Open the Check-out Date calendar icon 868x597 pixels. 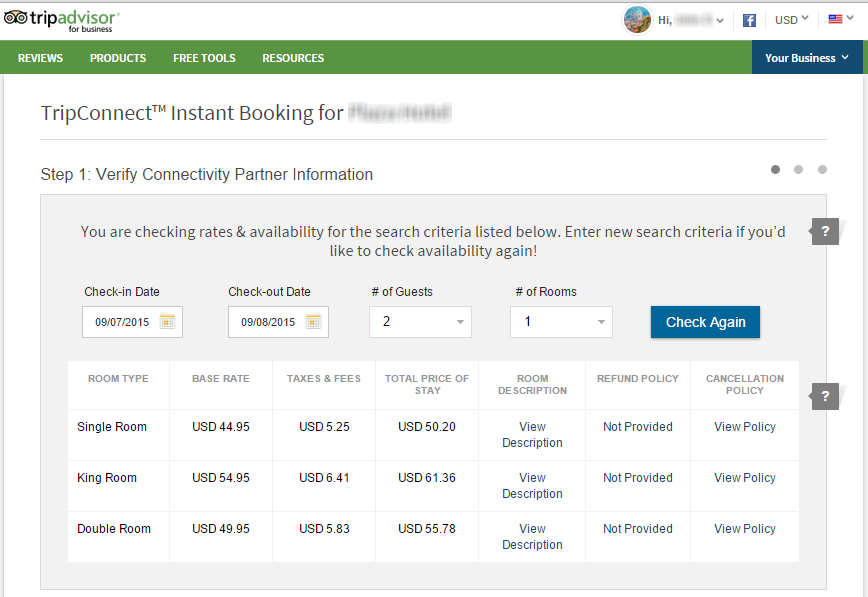coord(313,322)
